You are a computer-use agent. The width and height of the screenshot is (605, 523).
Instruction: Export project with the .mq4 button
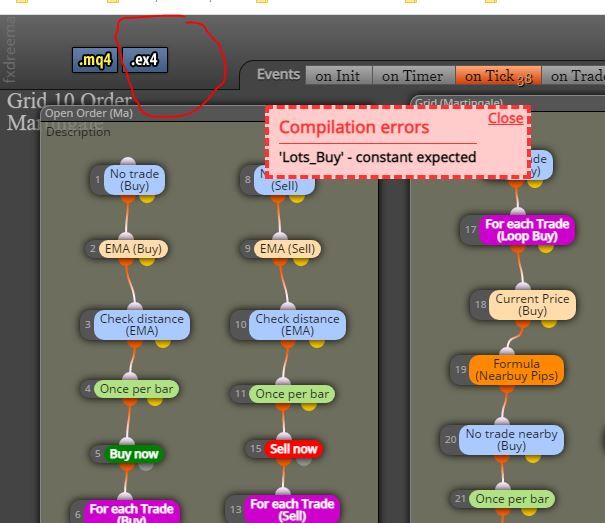[x=95, y=60]
